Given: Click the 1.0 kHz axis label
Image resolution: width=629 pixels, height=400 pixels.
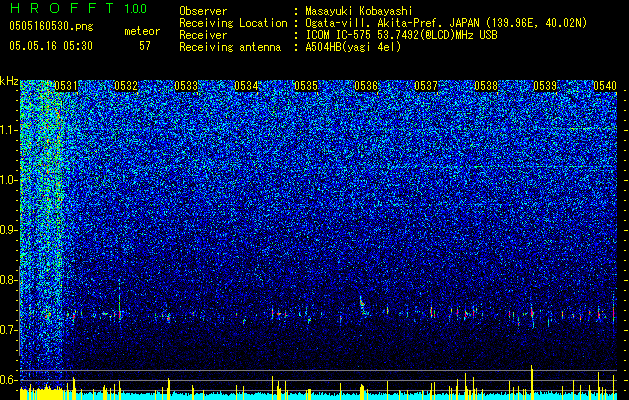Looking at the screenshot, I should (9, 180).
